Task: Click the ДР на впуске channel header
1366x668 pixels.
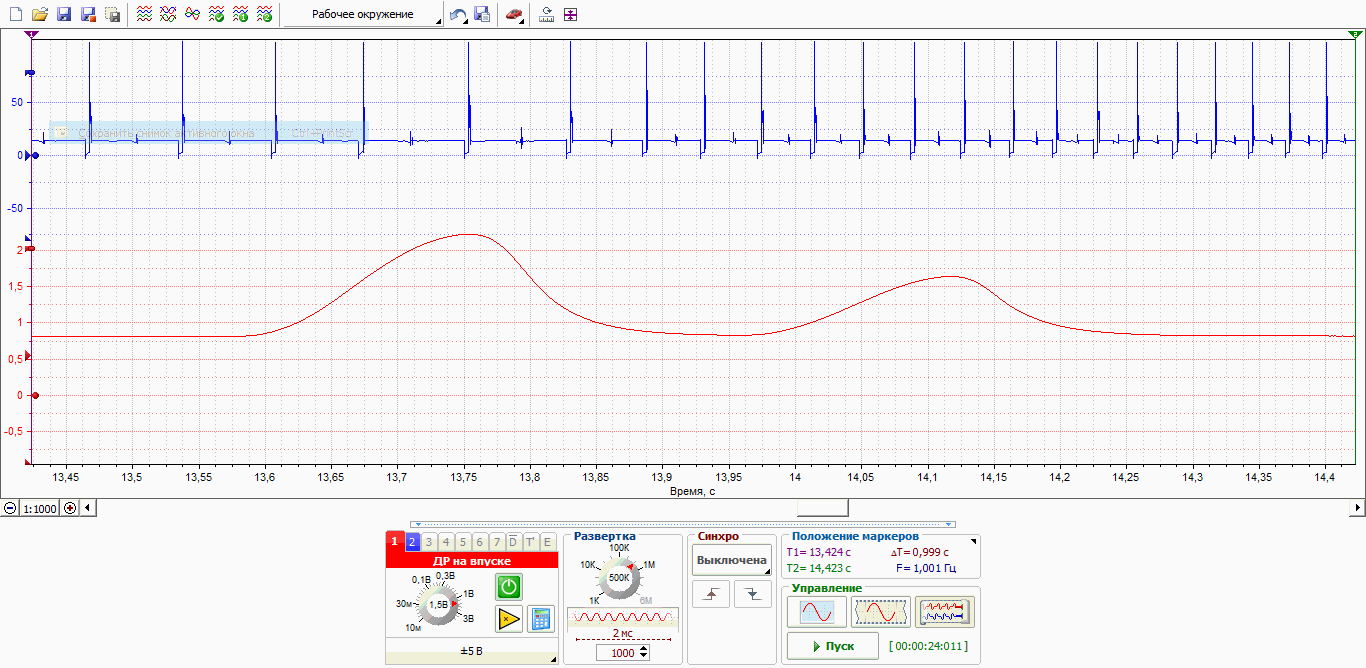Action: (x=471, y=560)
